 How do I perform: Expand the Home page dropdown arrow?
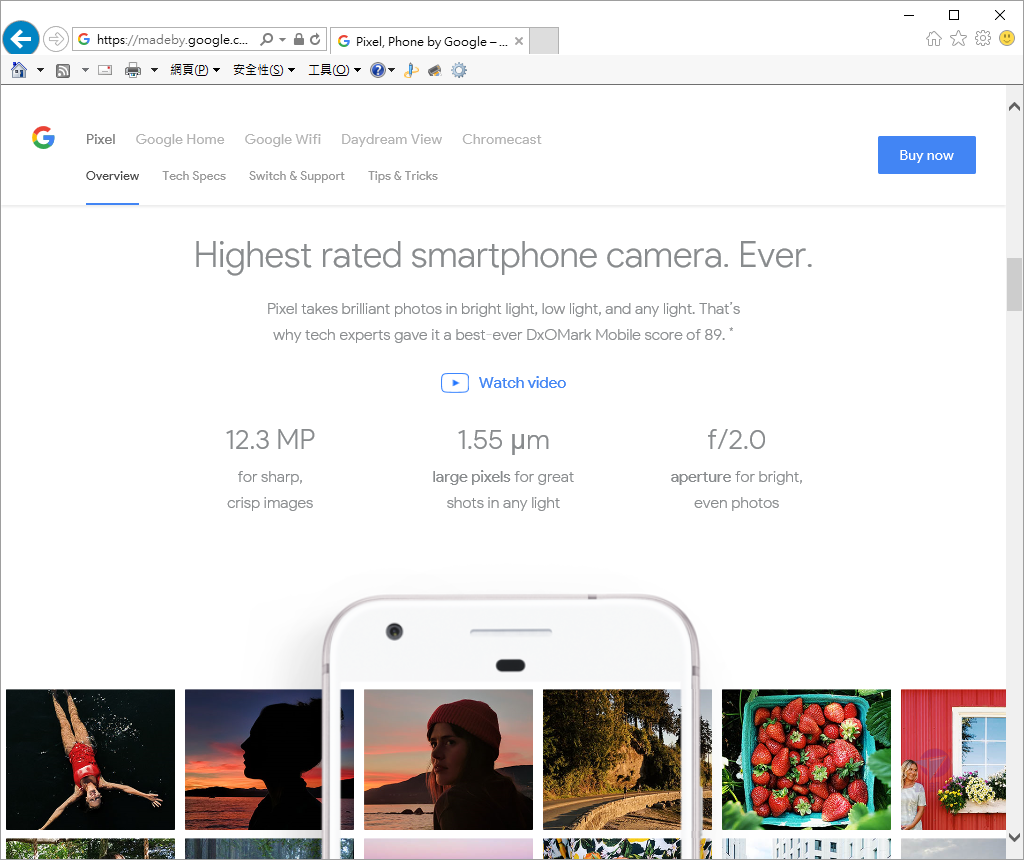pyautogui.click(x=40, y=70)
